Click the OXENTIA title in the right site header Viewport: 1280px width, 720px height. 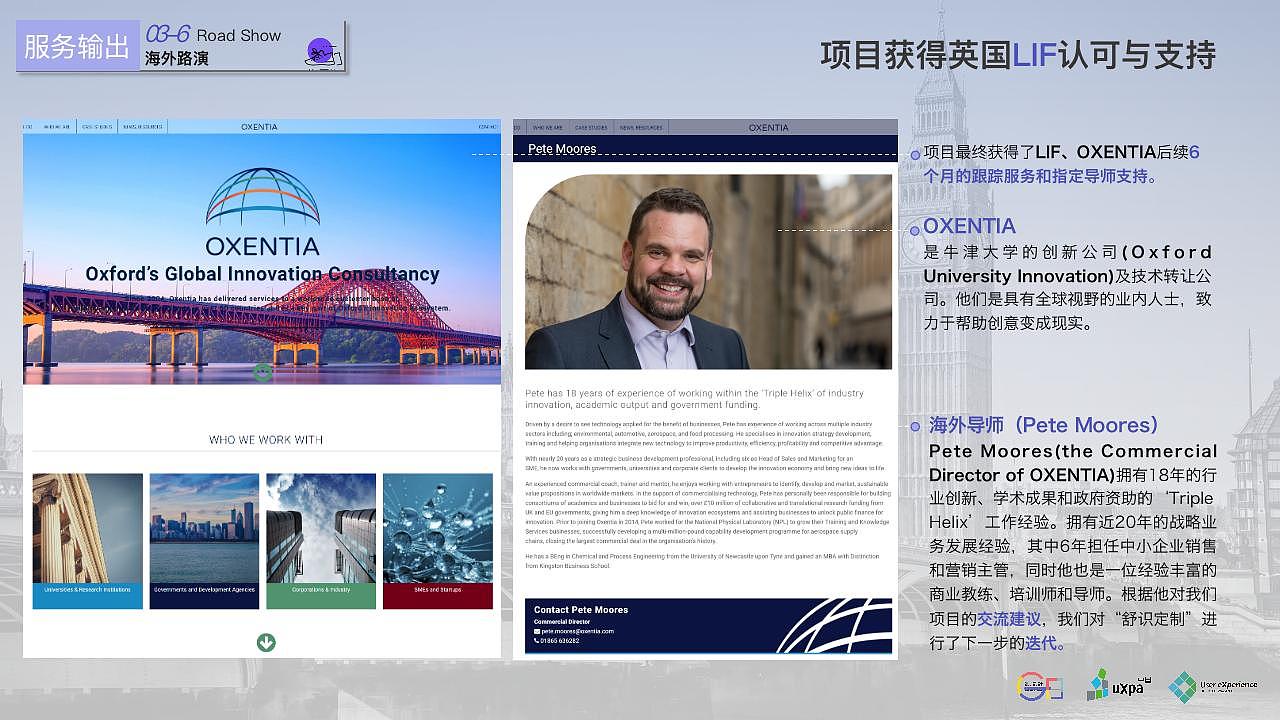768,128
